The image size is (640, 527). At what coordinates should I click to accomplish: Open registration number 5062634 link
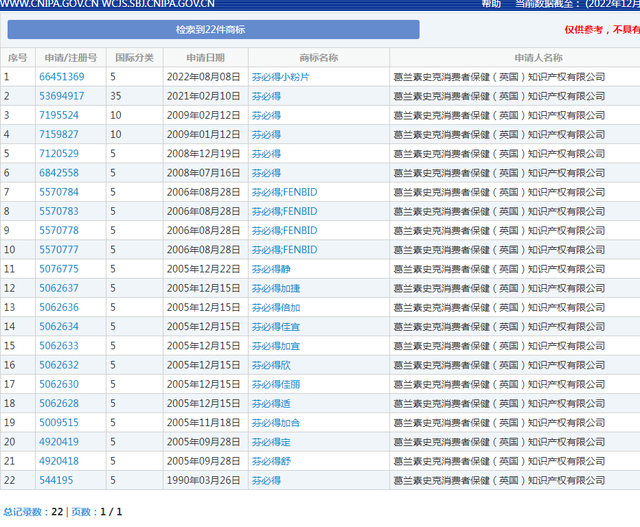coord(59,326)
